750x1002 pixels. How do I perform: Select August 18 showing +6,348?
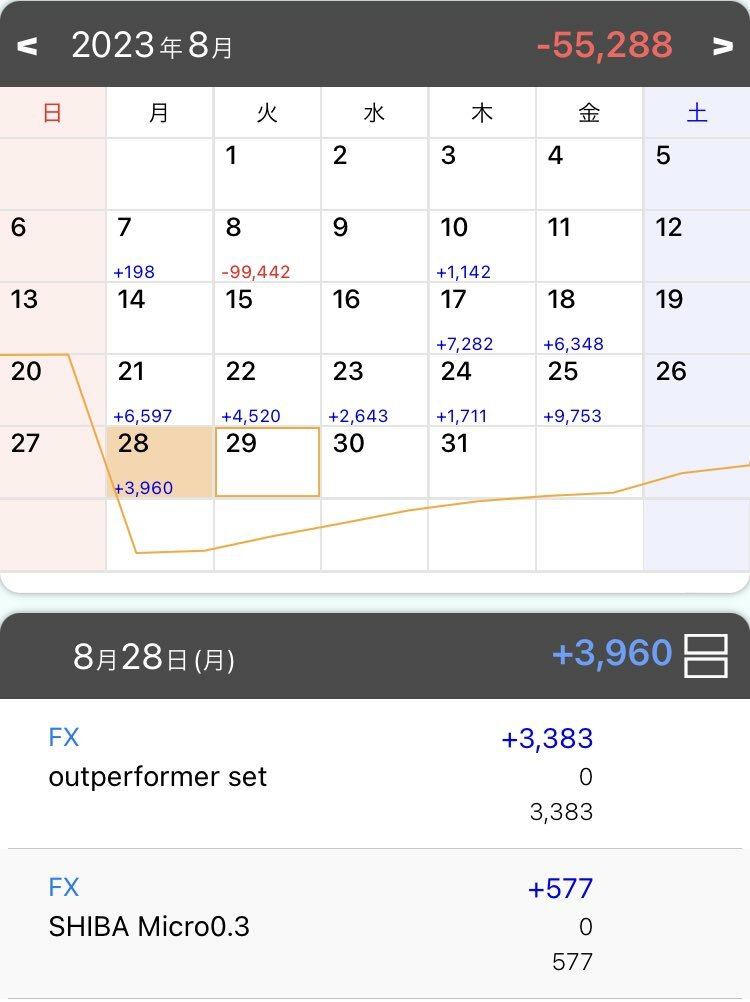tap(589, 318)
